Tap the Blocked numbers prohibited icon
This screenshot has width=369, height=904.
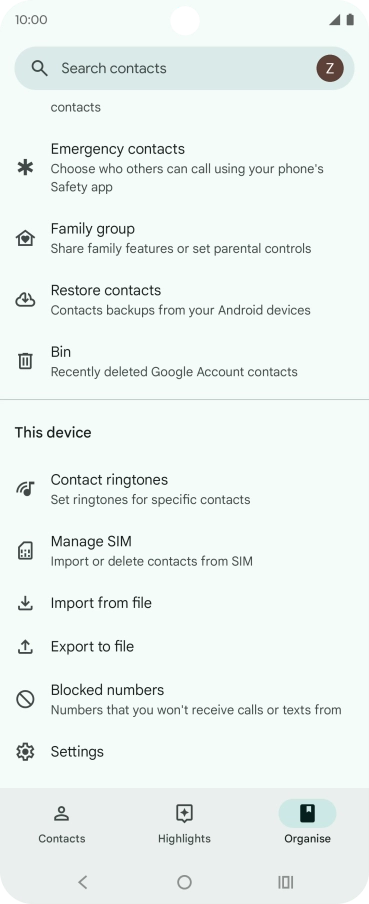click(x=25, y=699)
